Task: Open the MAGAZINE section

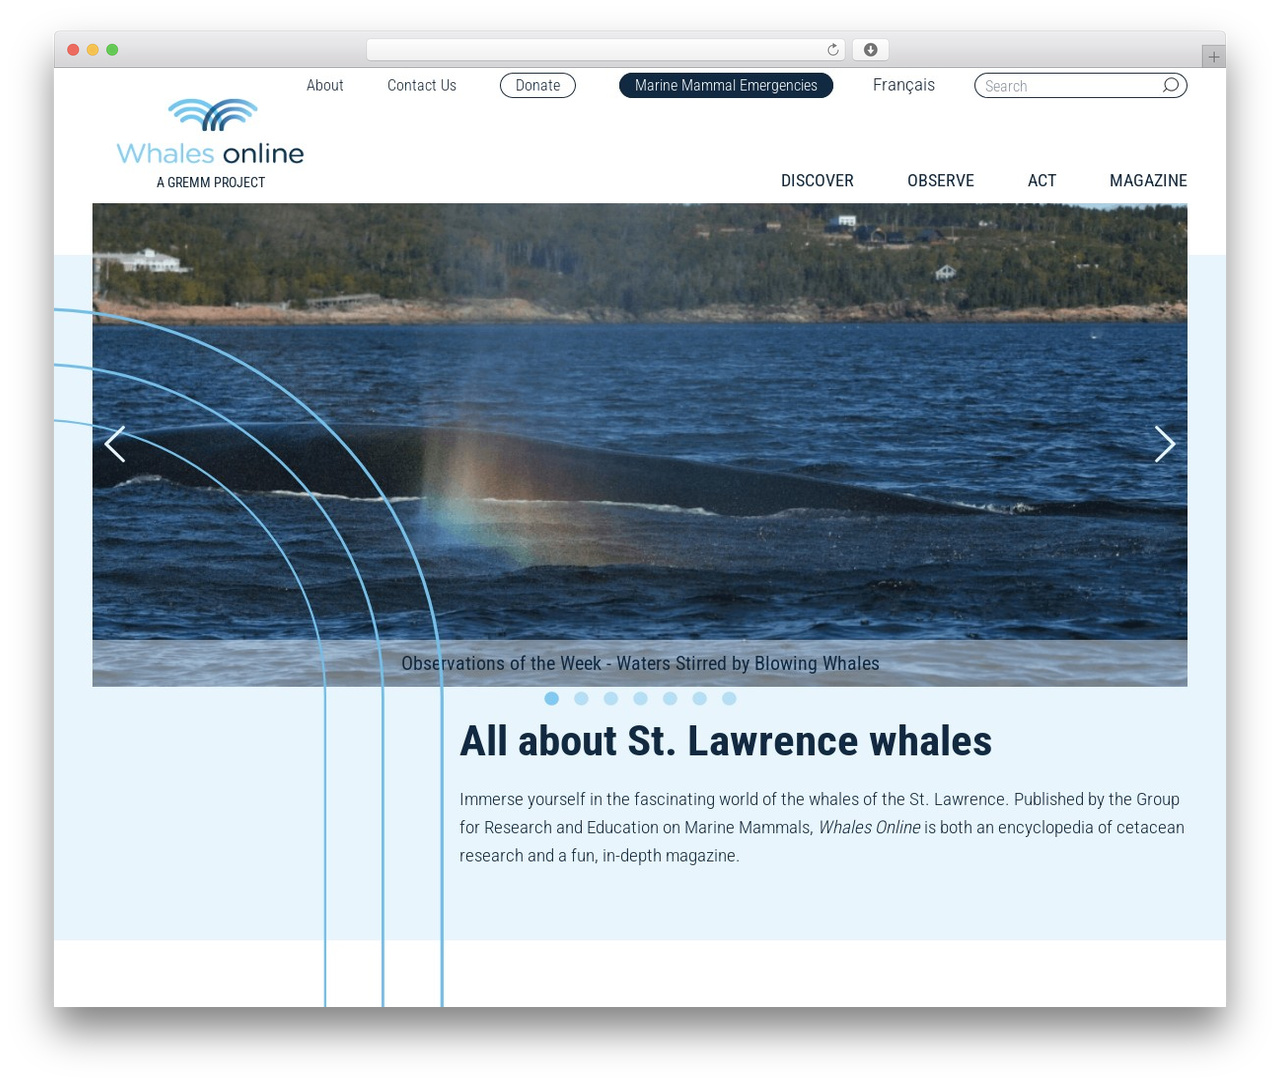Action: point(1148,181)
